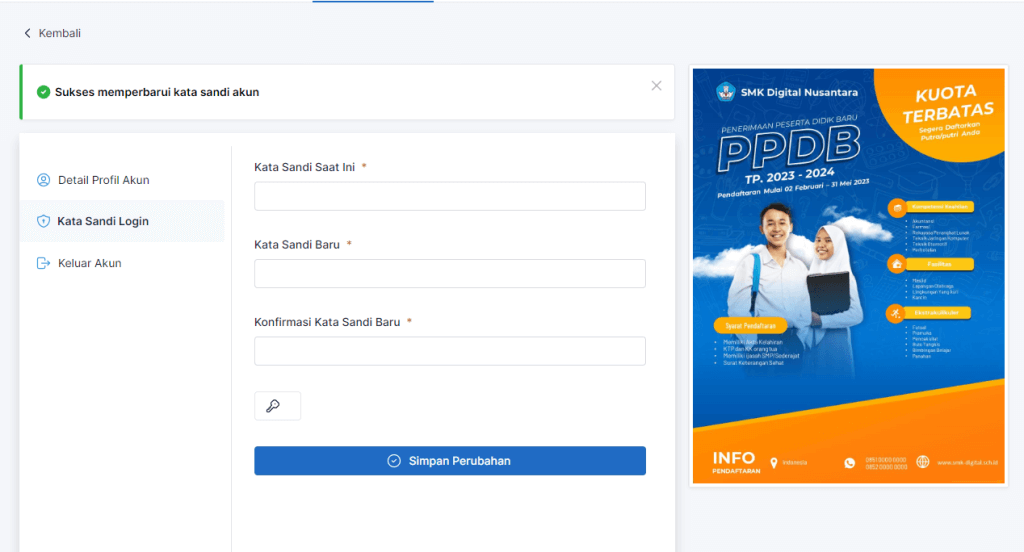Click the WhatsApp icon on the poster
This screenshot has height=552, width=1024.
[850, 462]
